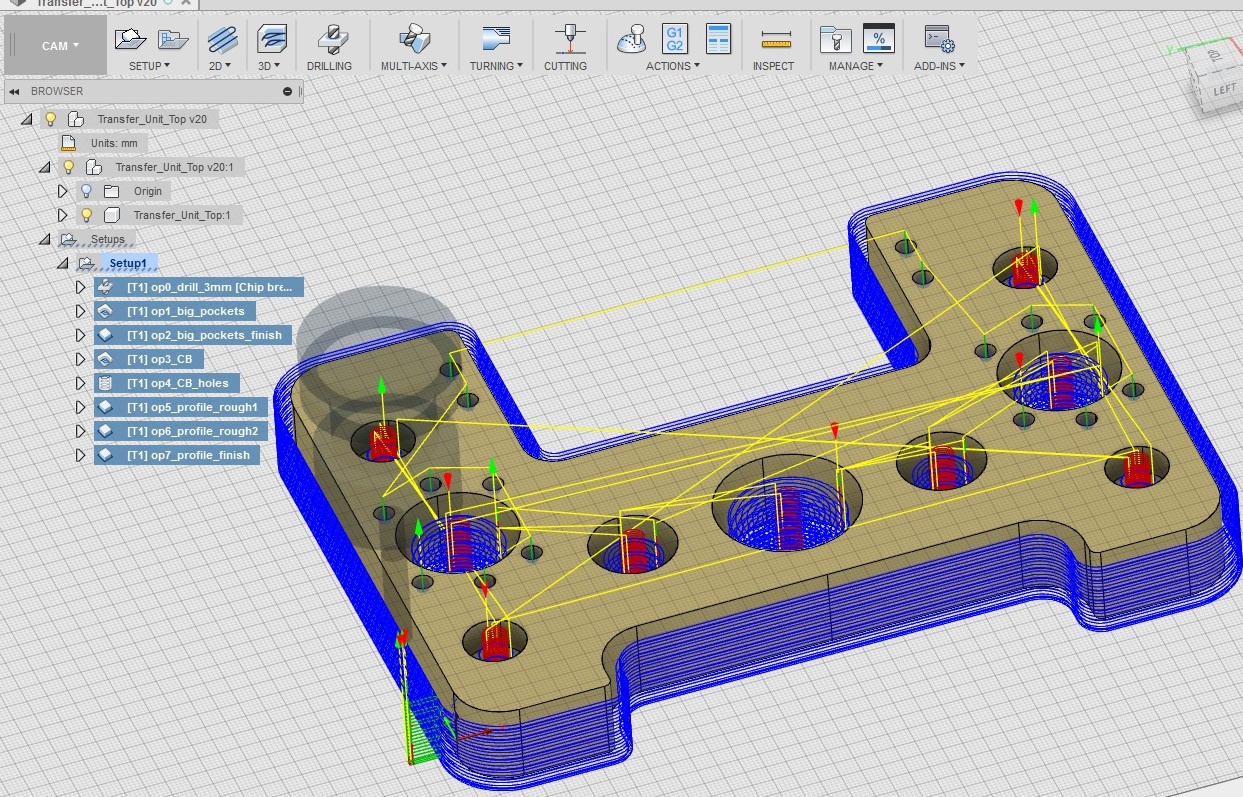The width and height of the screenshot is (1243, 797).
Task: Collapse the Setup1 tree node
Action: (63, 263)
